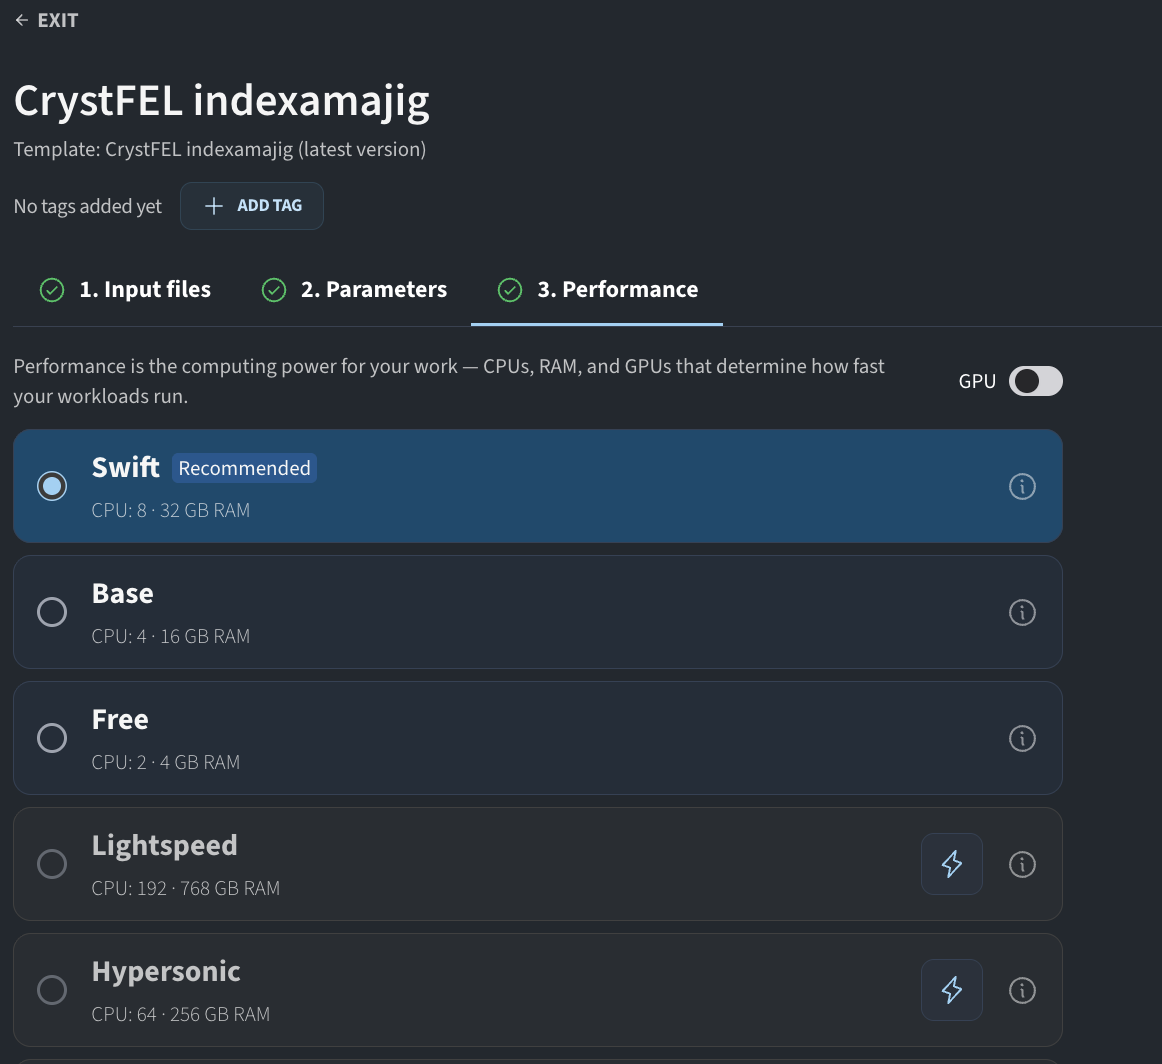This screenshot has width=1162, height=1064.
Task: Select the Free radio button
Action: click(52, 738)
